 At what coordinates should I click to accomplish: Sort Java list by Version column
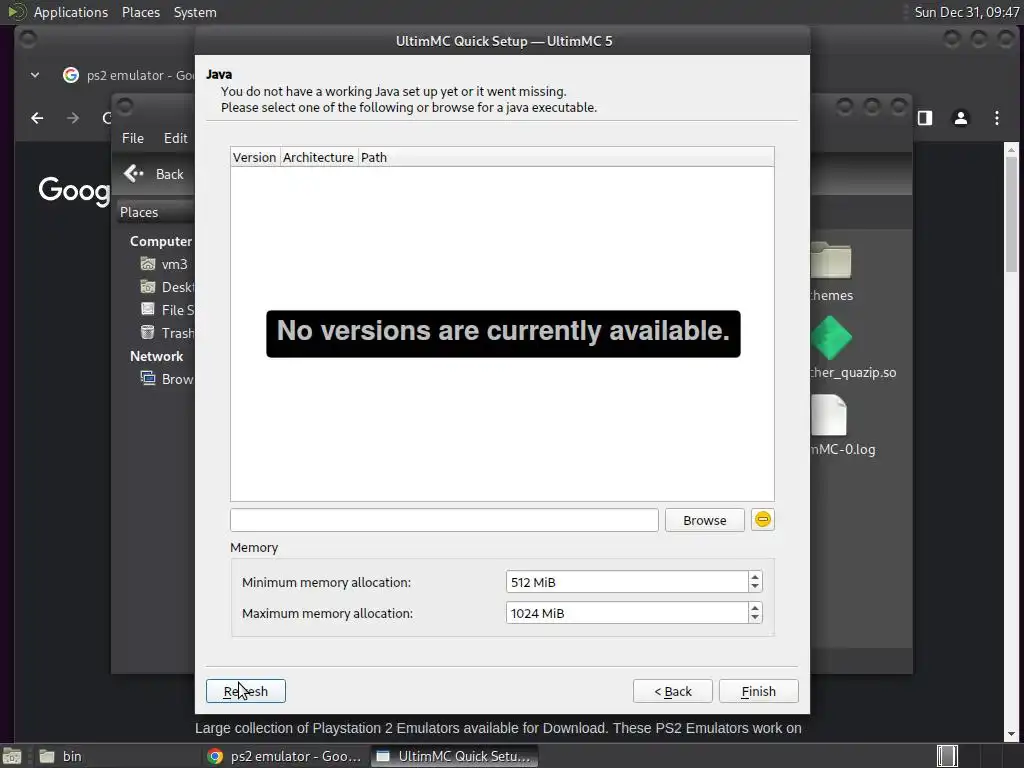click(255, 157)
